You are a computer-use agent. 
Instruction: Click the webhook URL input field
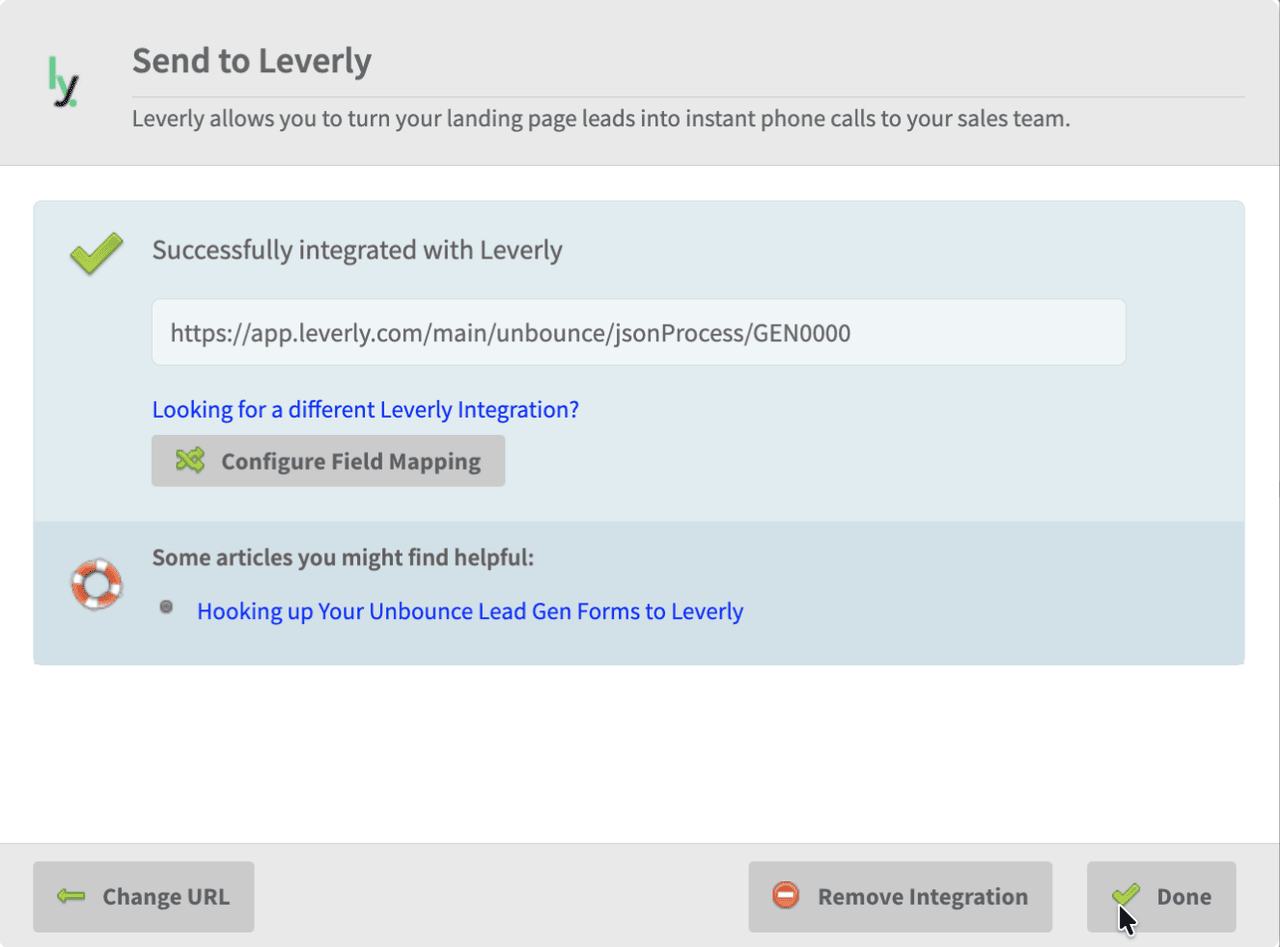pyautogui.click(x=639, y=332)
